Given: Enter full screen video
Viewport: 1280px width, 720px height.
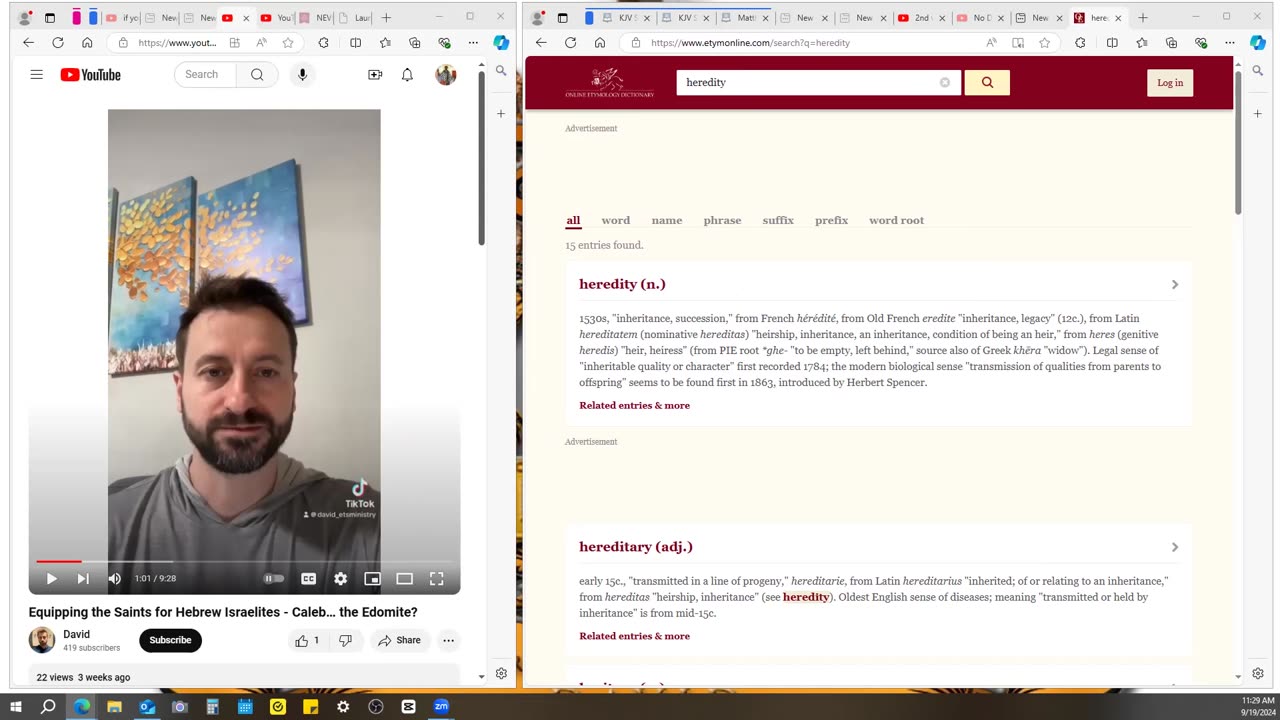Looking at the screenshot, I should tap(436, 578).
